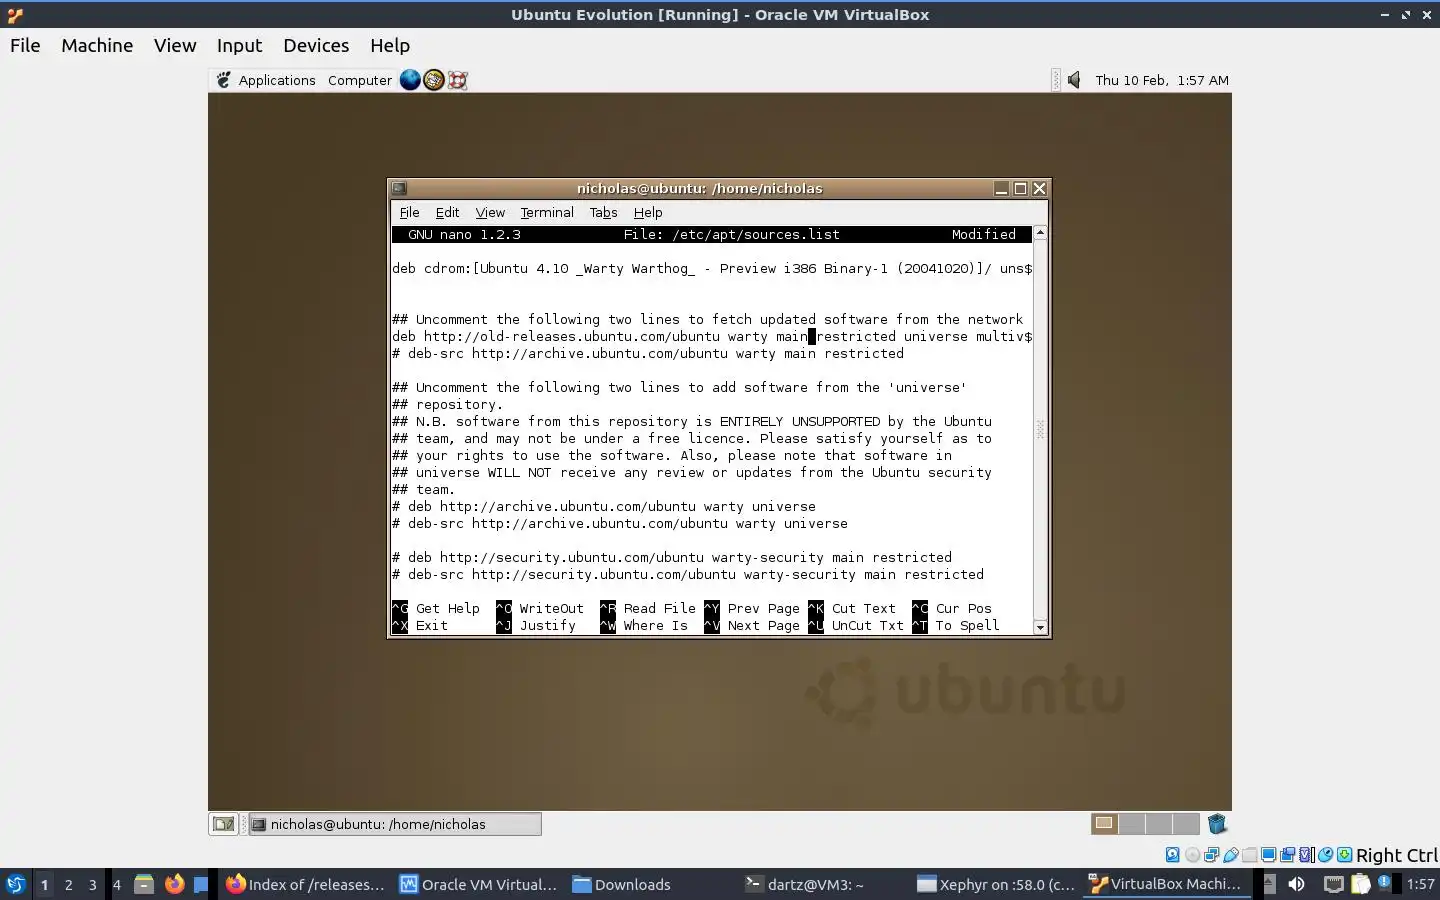This screenshot has height=900, width=1440.
Task: Open the VirtualBox Devices menu
Action: coord(316,45)
